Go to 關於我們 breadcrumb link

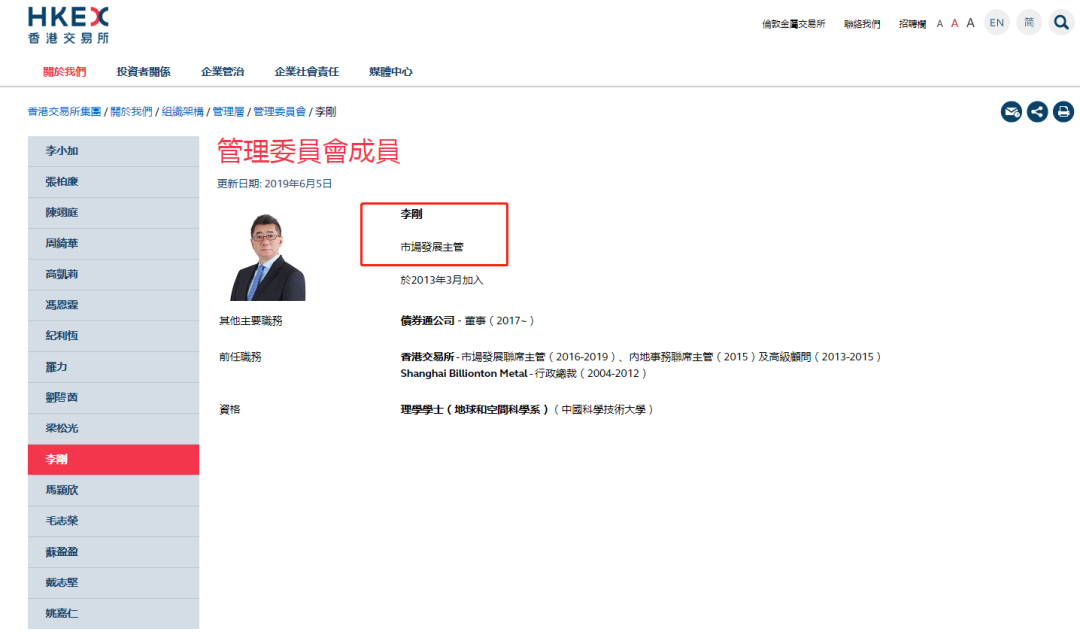(x=132, y=112)
